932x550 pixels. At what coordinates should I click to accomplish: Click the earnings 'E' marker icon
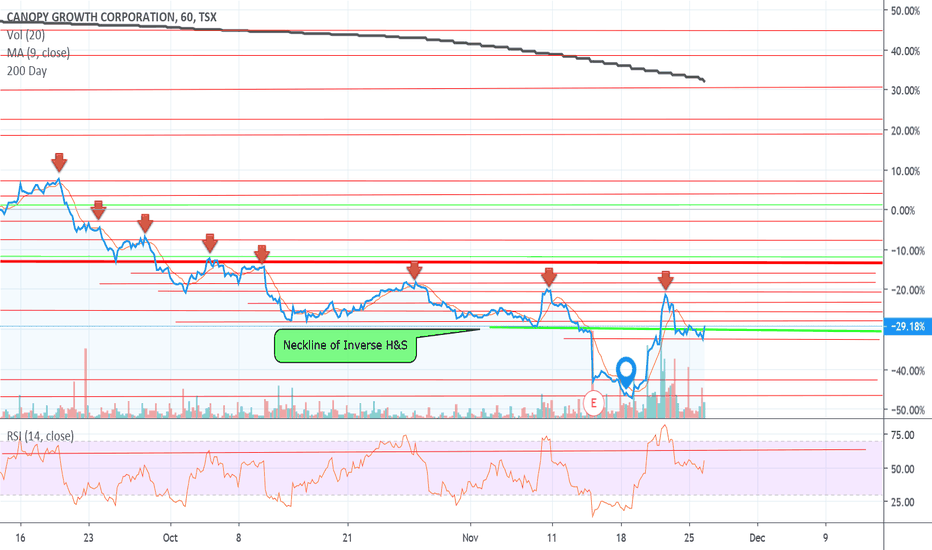point(593,403)
